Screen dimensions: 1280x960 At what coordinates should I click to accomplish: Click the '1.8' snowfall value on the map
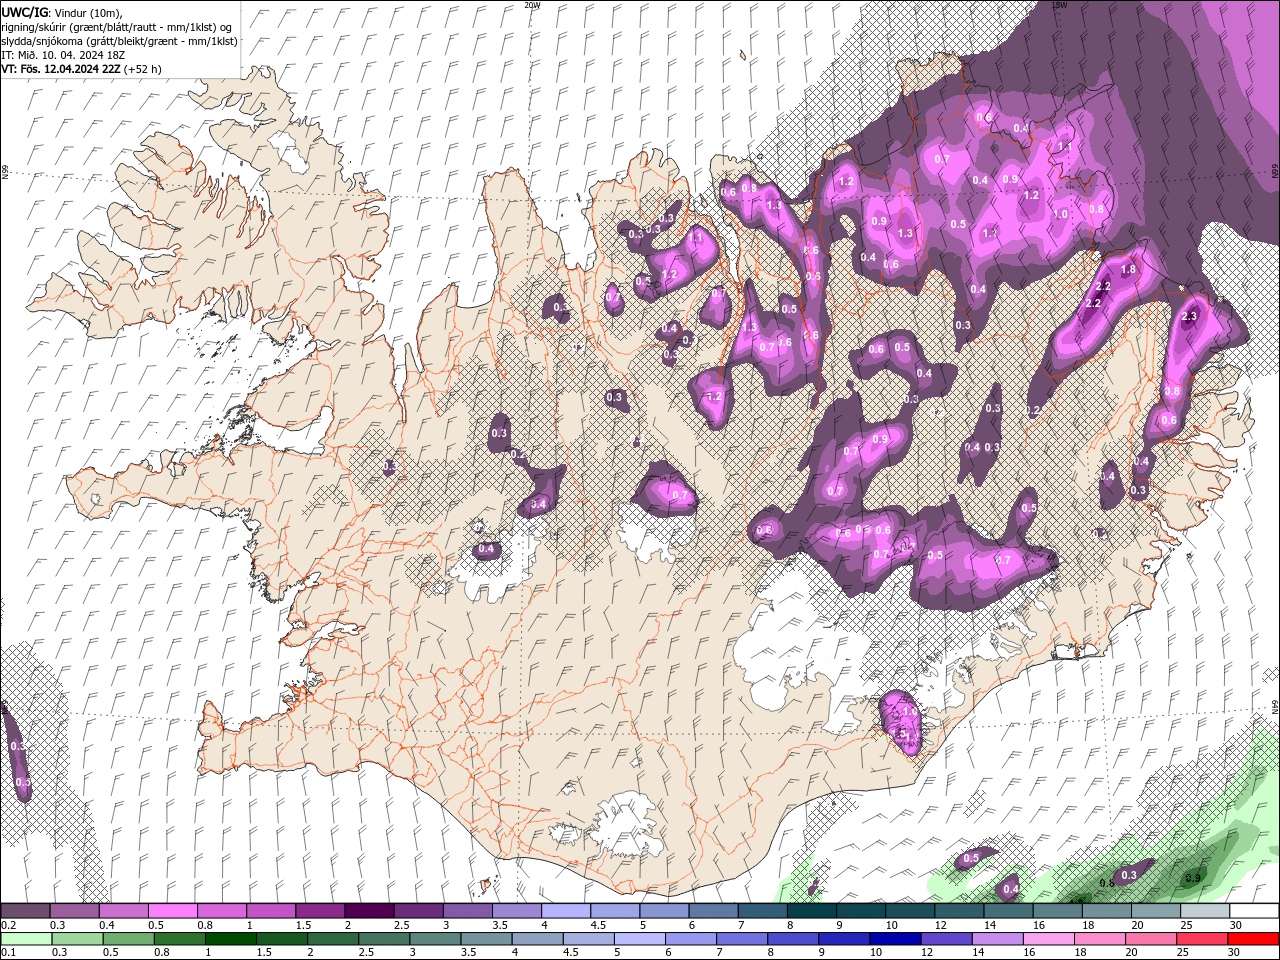tap(1129, 270)
